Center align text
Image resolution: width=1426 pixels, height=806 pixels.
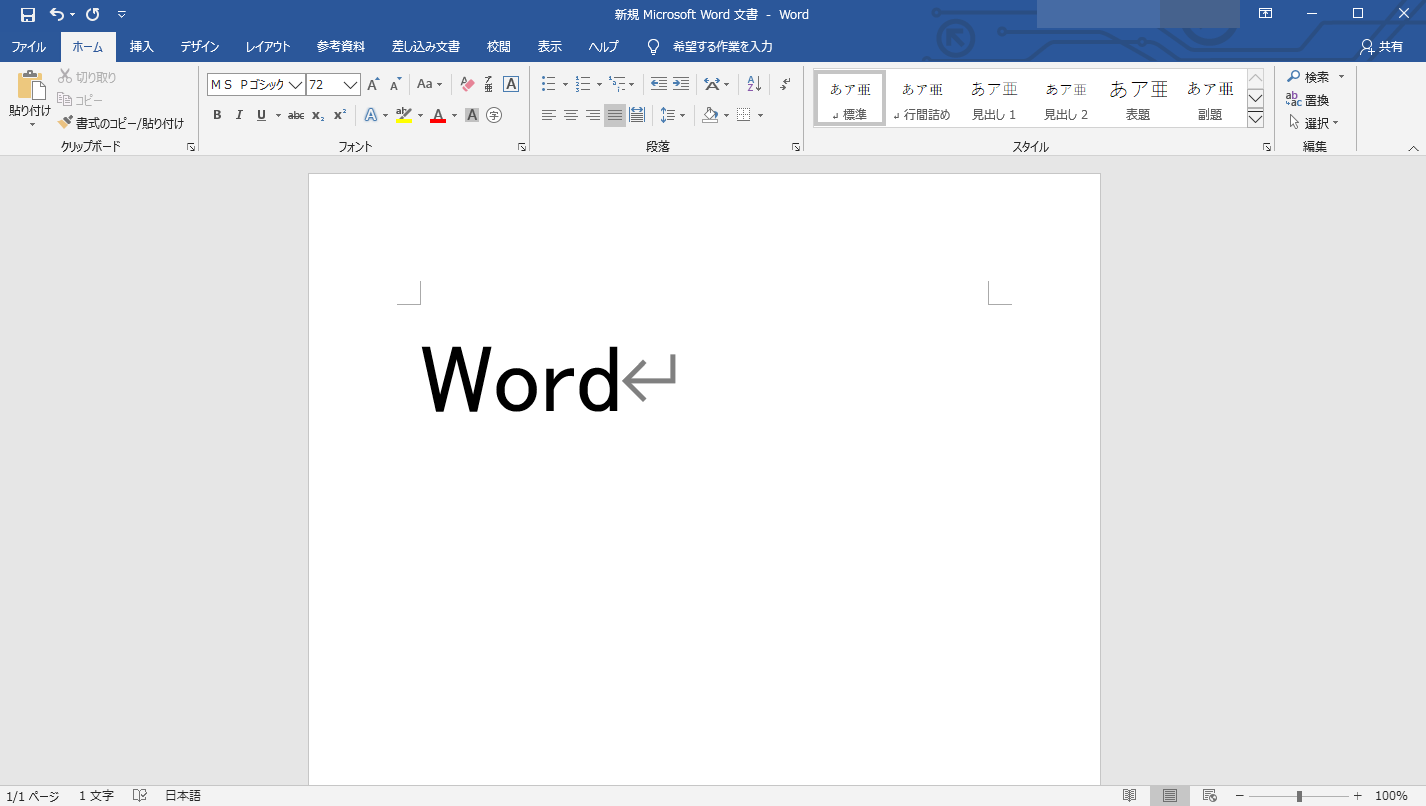[x=571, y=115]
